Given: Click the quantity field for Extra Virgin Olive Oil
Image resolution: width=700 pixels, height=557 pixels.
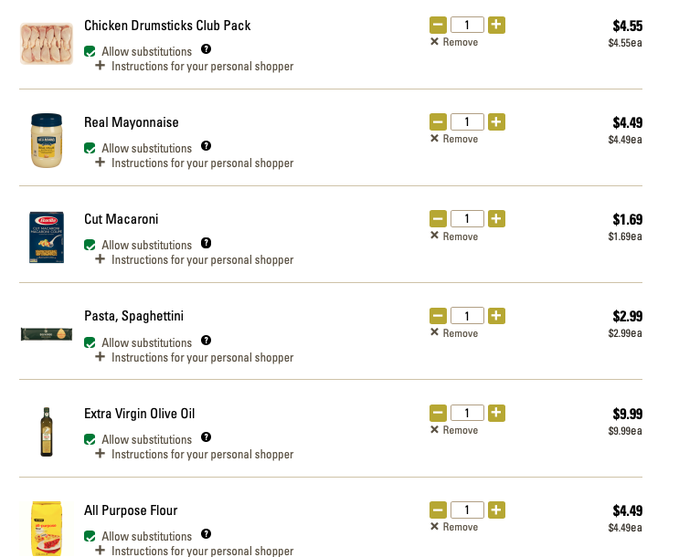Looking at the screenshot, I should (x=467, y=413).
